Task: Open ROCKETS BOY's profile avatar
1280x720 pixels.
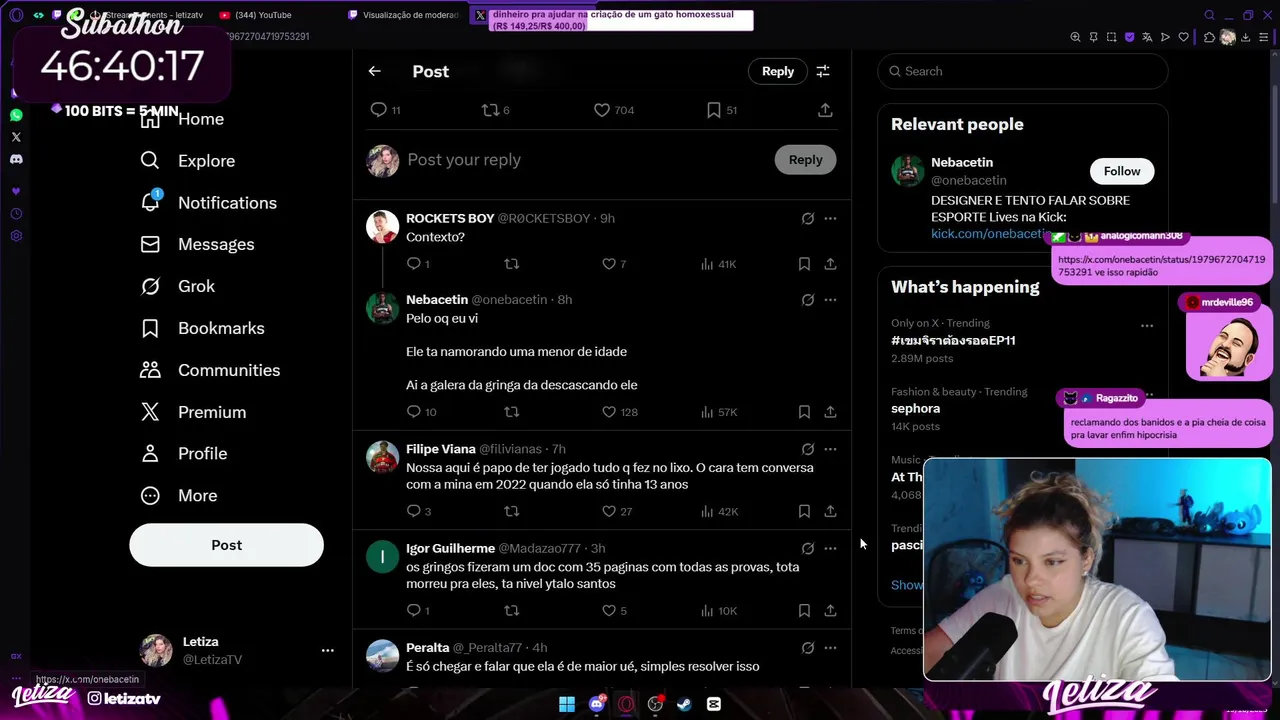Action: (x=382, y=227)
